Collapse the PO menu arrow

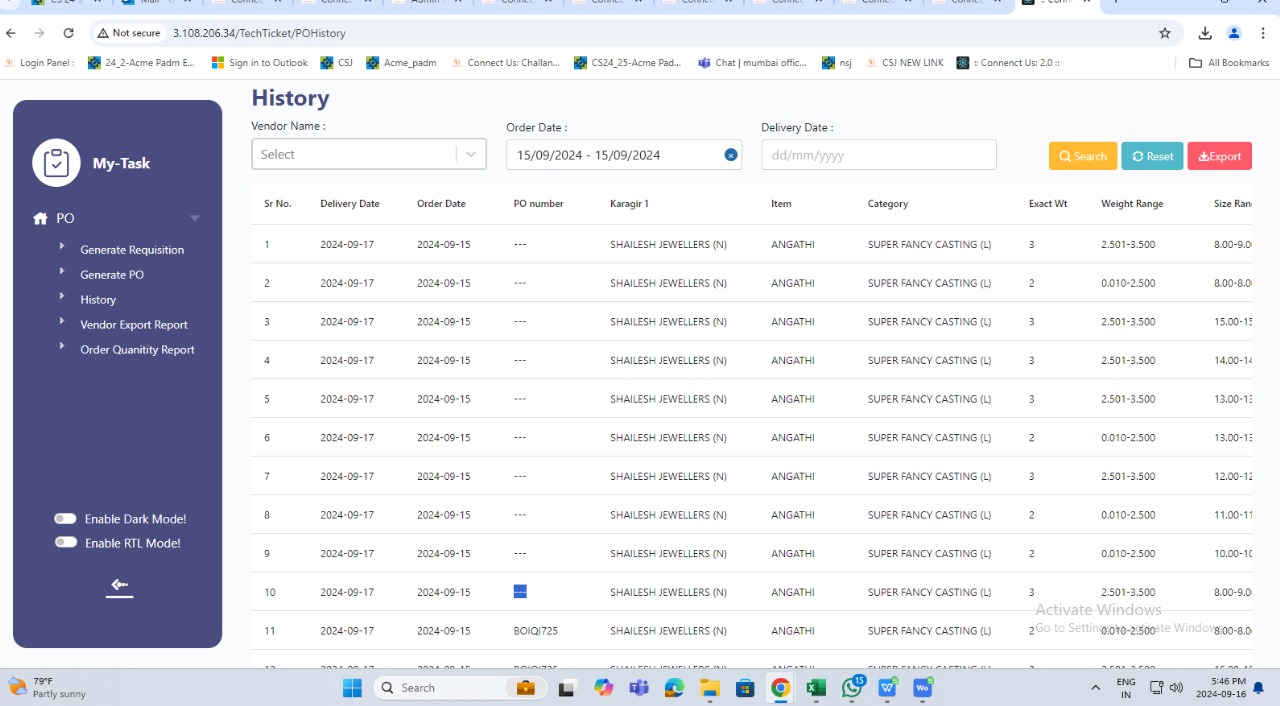point(195,218)
